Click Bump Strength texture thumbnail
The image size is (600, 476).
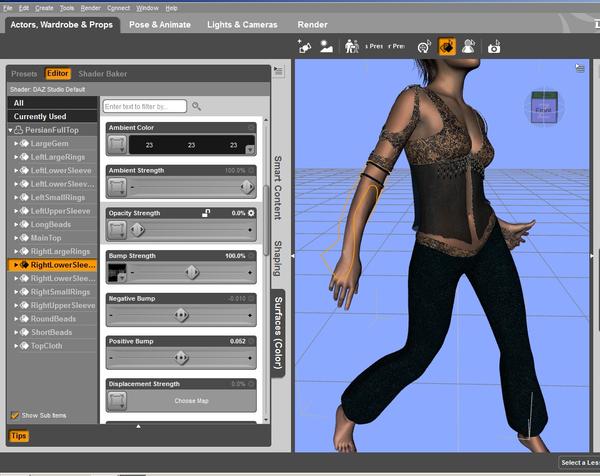pyautogui.click(x=117, y=272)
